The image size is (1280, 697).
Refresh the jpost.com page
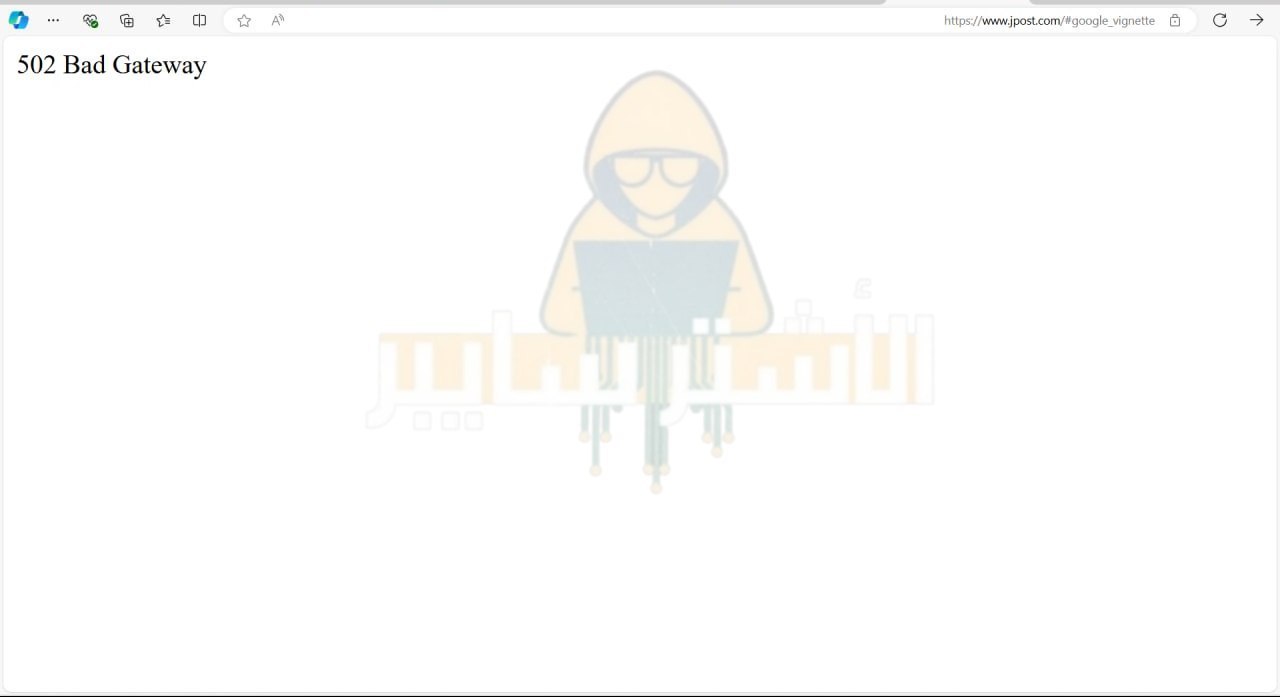click(x=1219, y=20)
